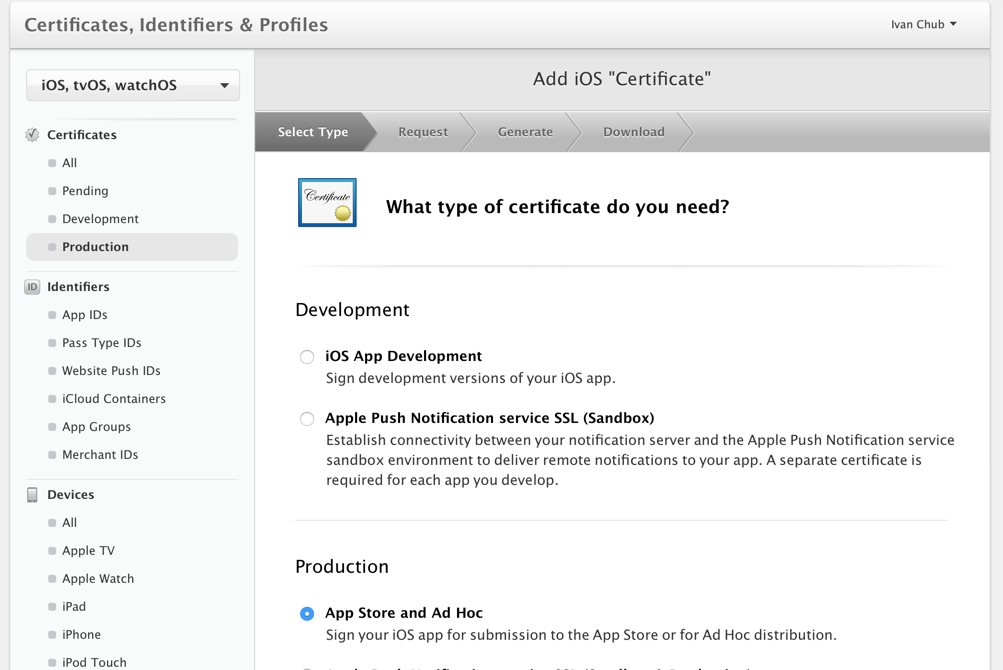Open iPad devices
This screenshot has width=1003, height=670.
pyautogui.click(x=74, y=607)
